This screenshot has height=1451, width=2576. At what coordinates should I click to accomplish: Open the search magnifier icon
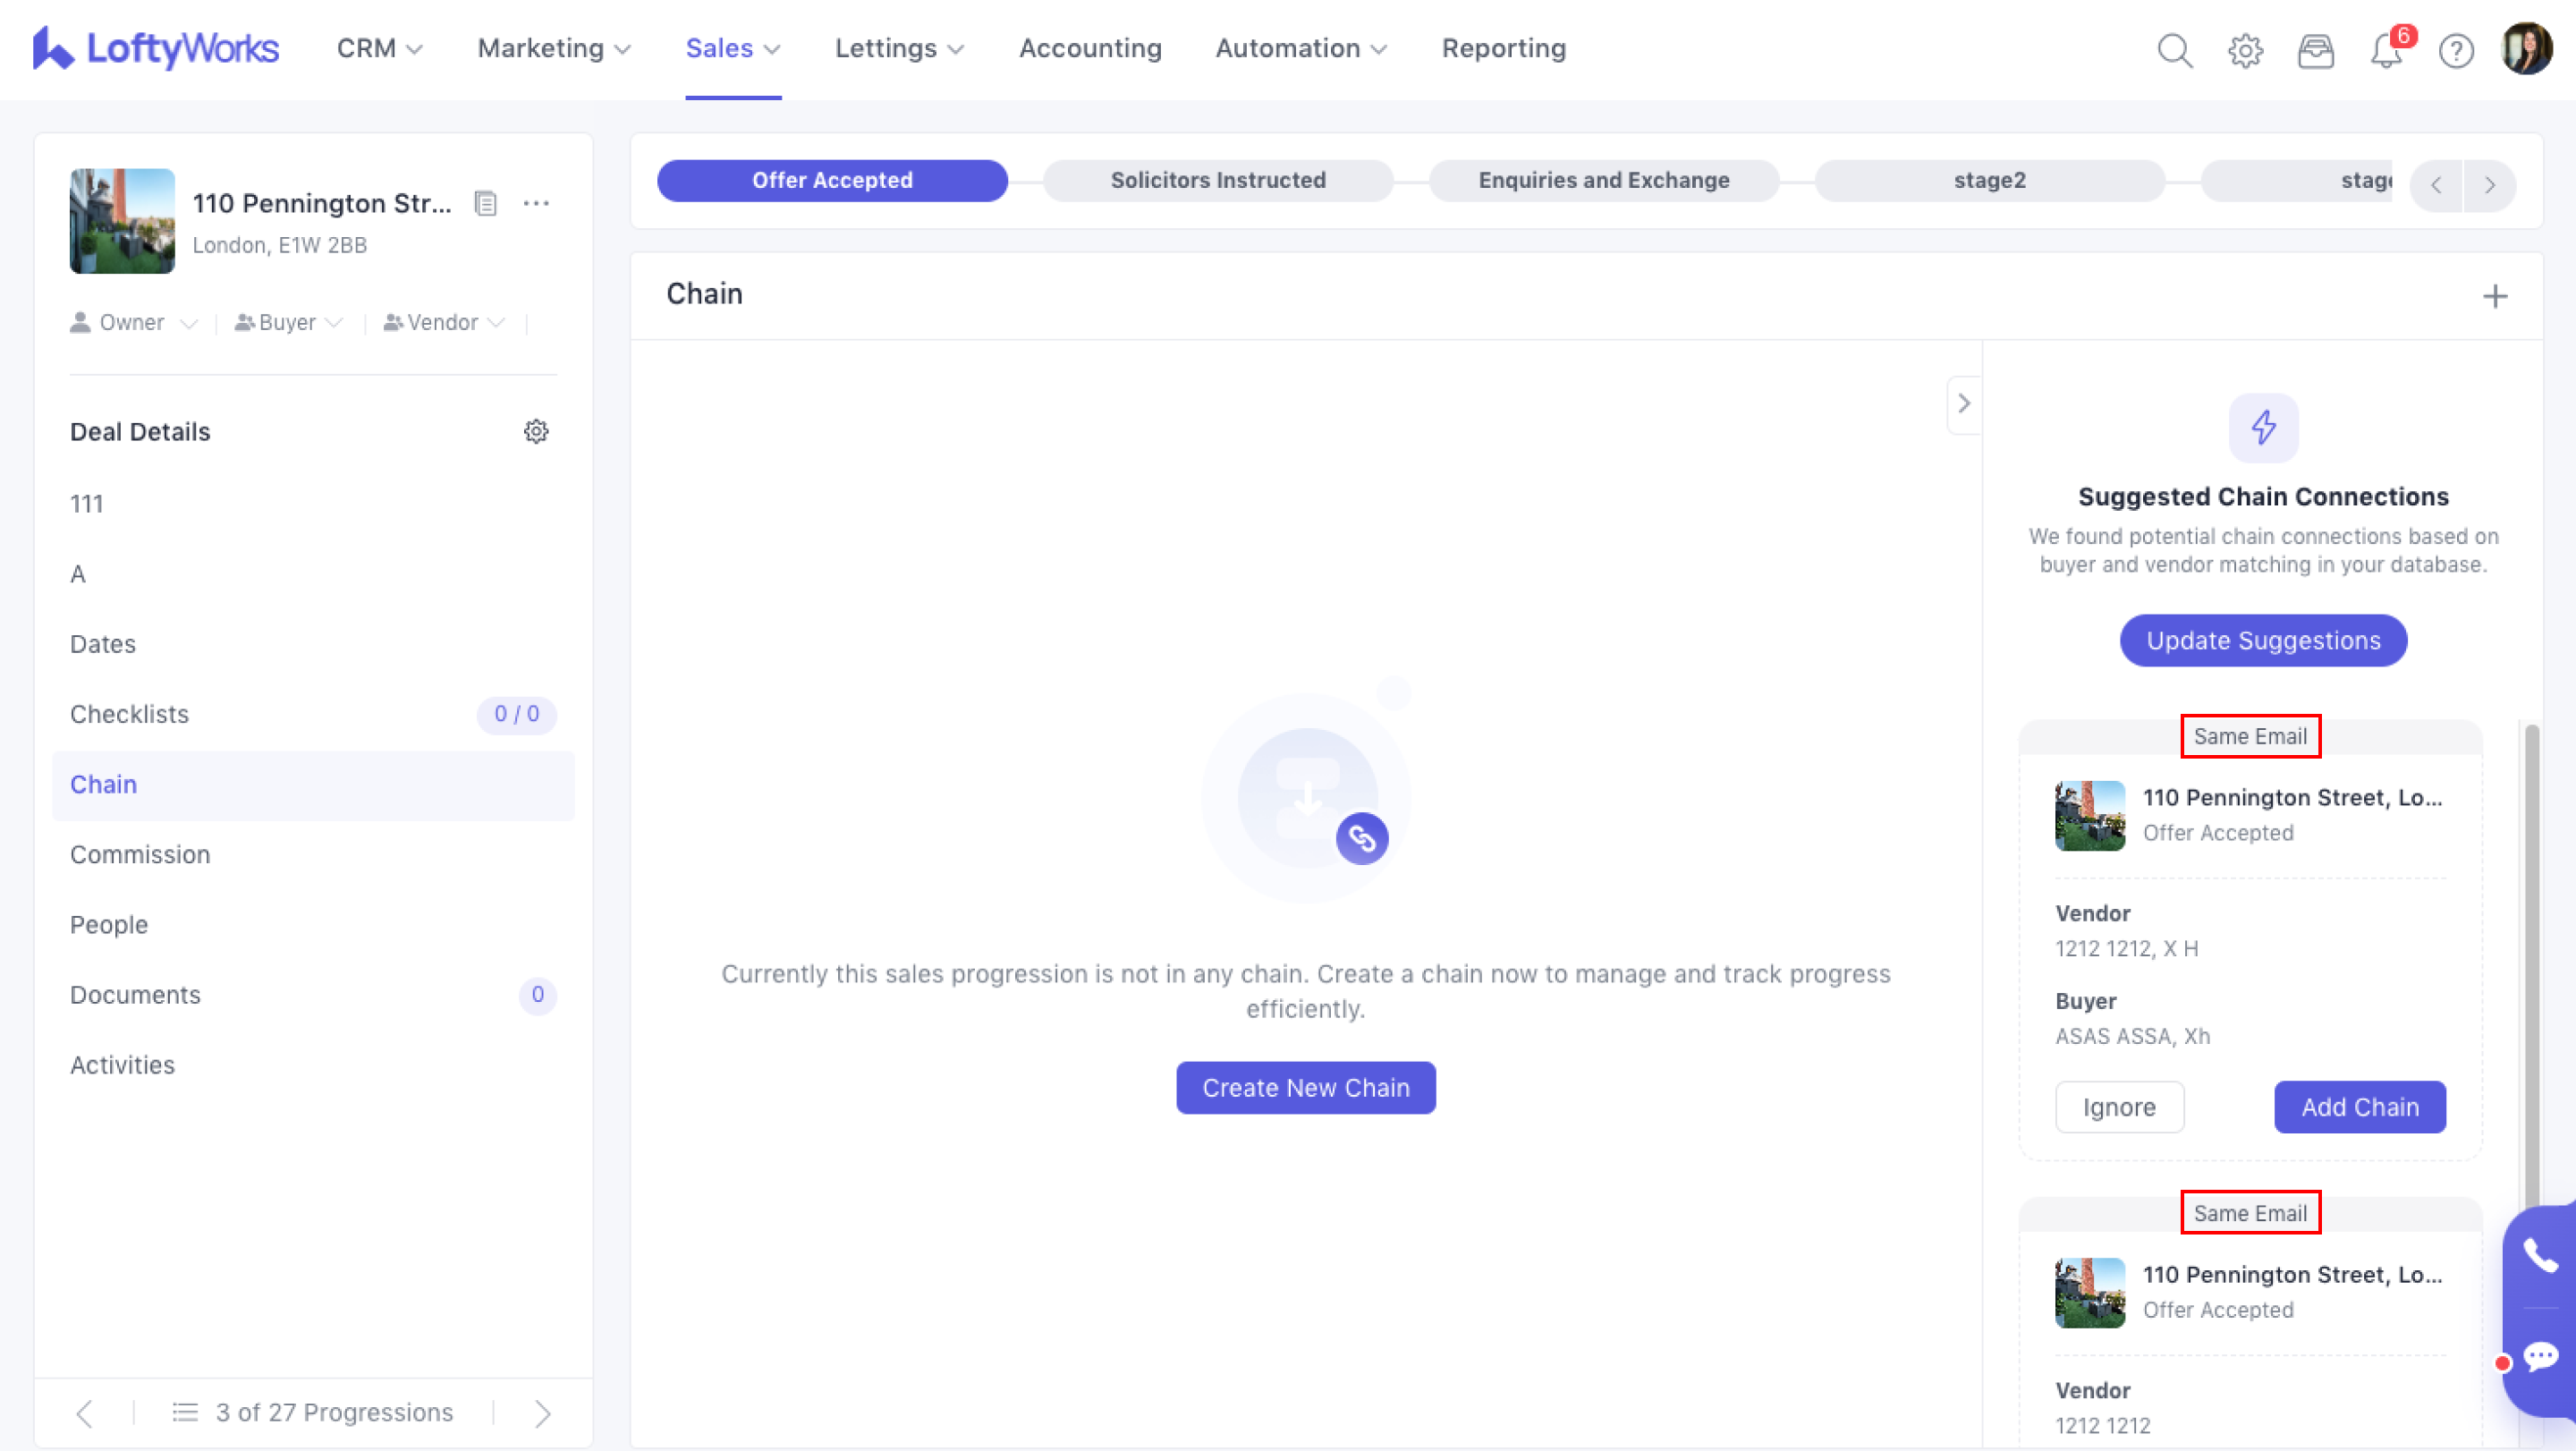click(2174, 50)
